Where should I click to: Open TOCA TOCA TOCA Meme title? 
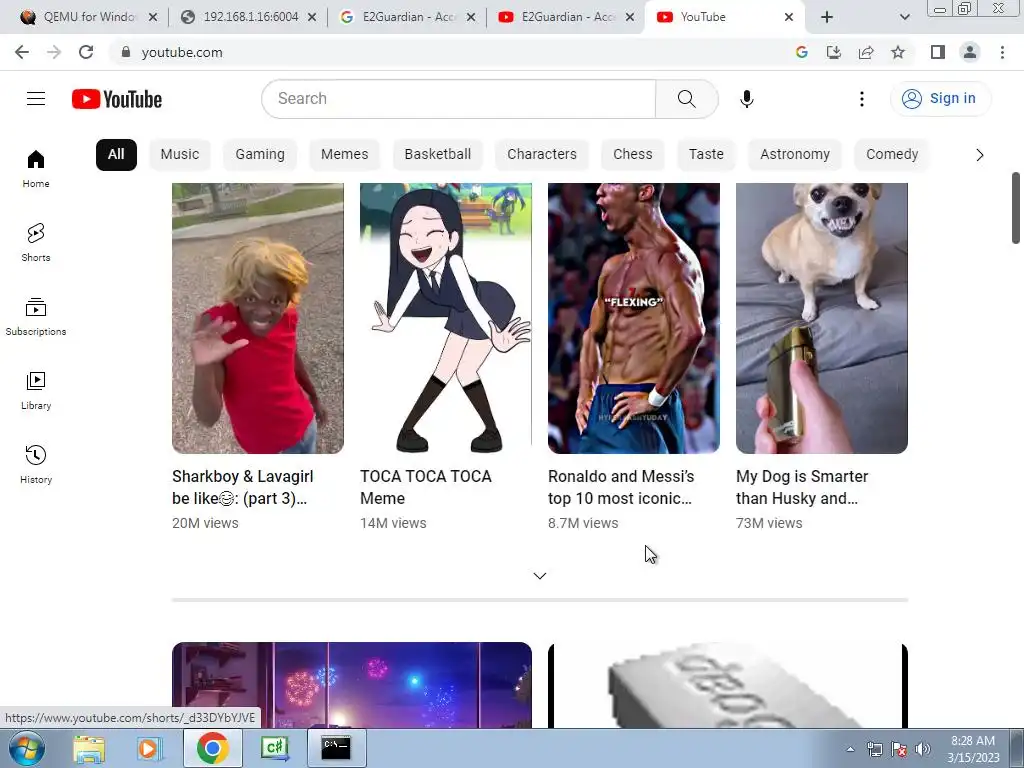(x=426, y=487)
